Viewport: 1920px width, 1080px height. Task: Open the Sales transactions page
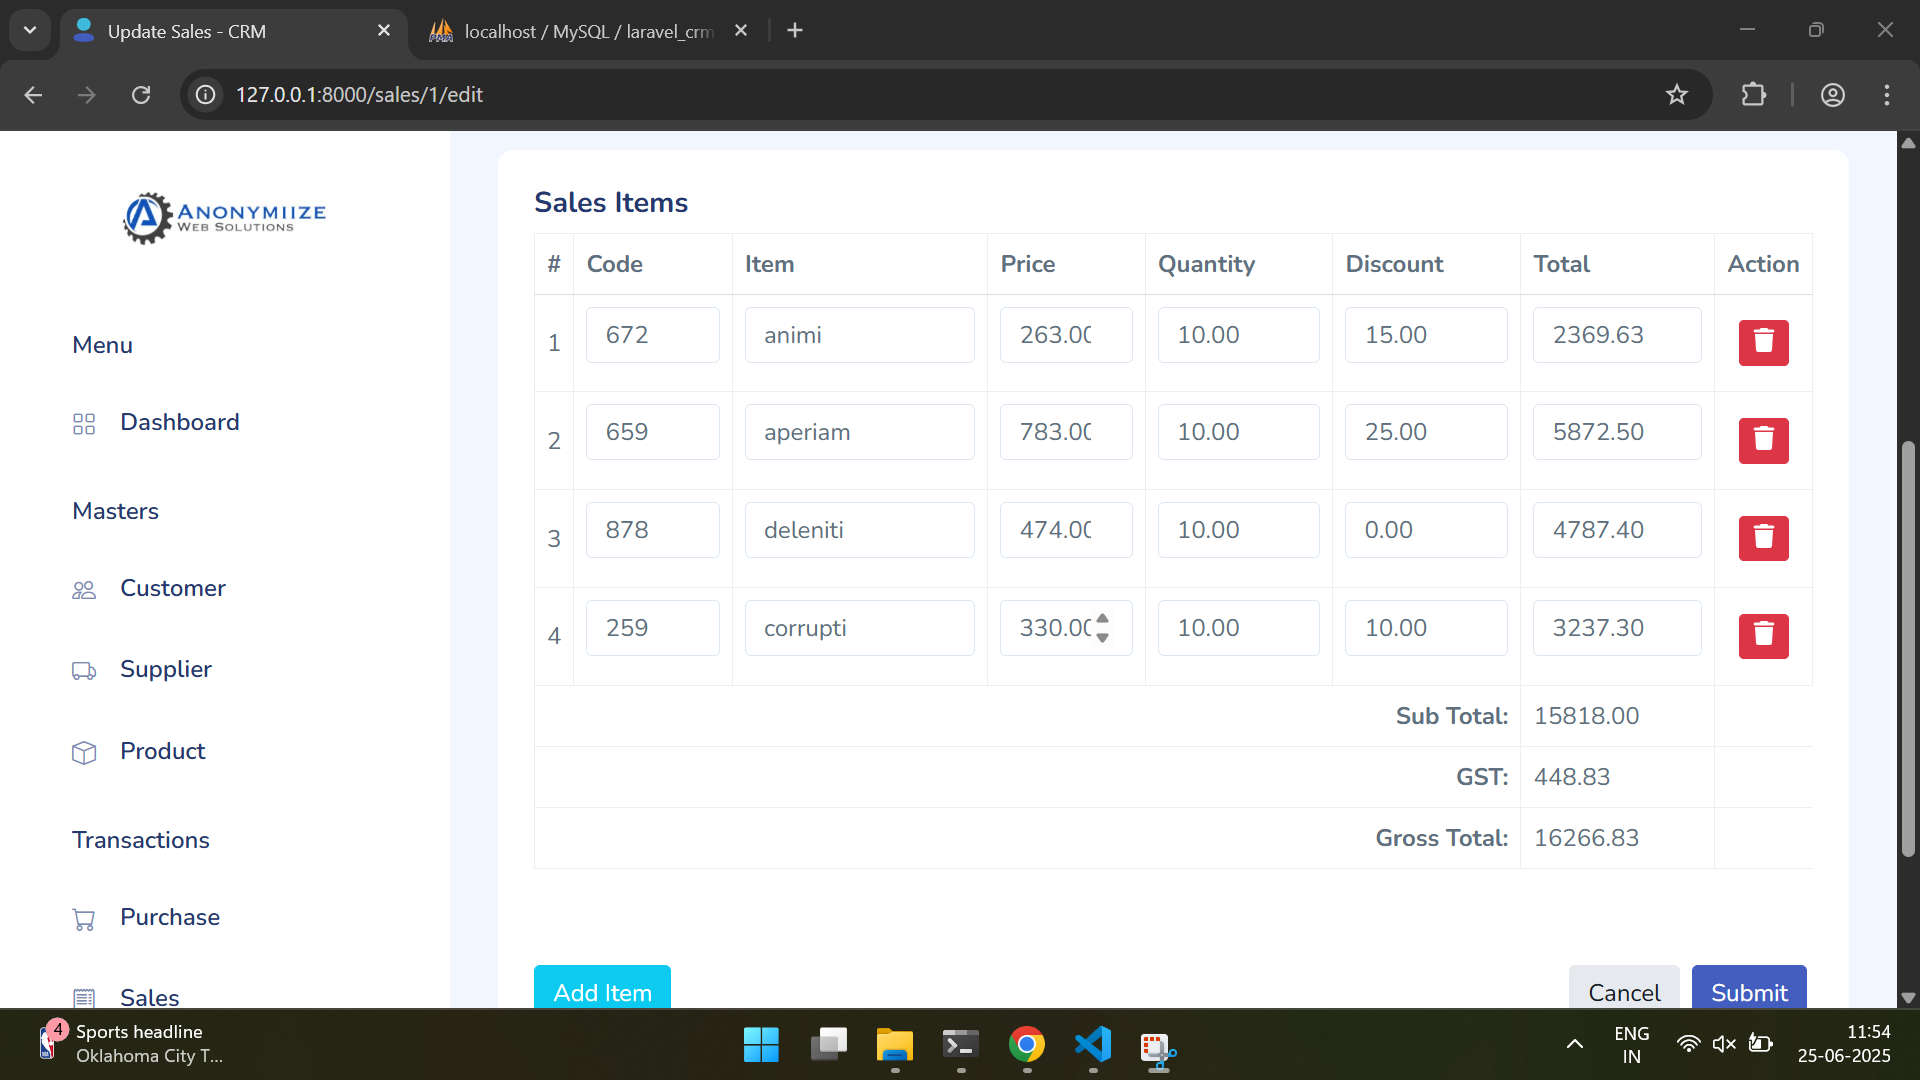click(x=149, y=997)
